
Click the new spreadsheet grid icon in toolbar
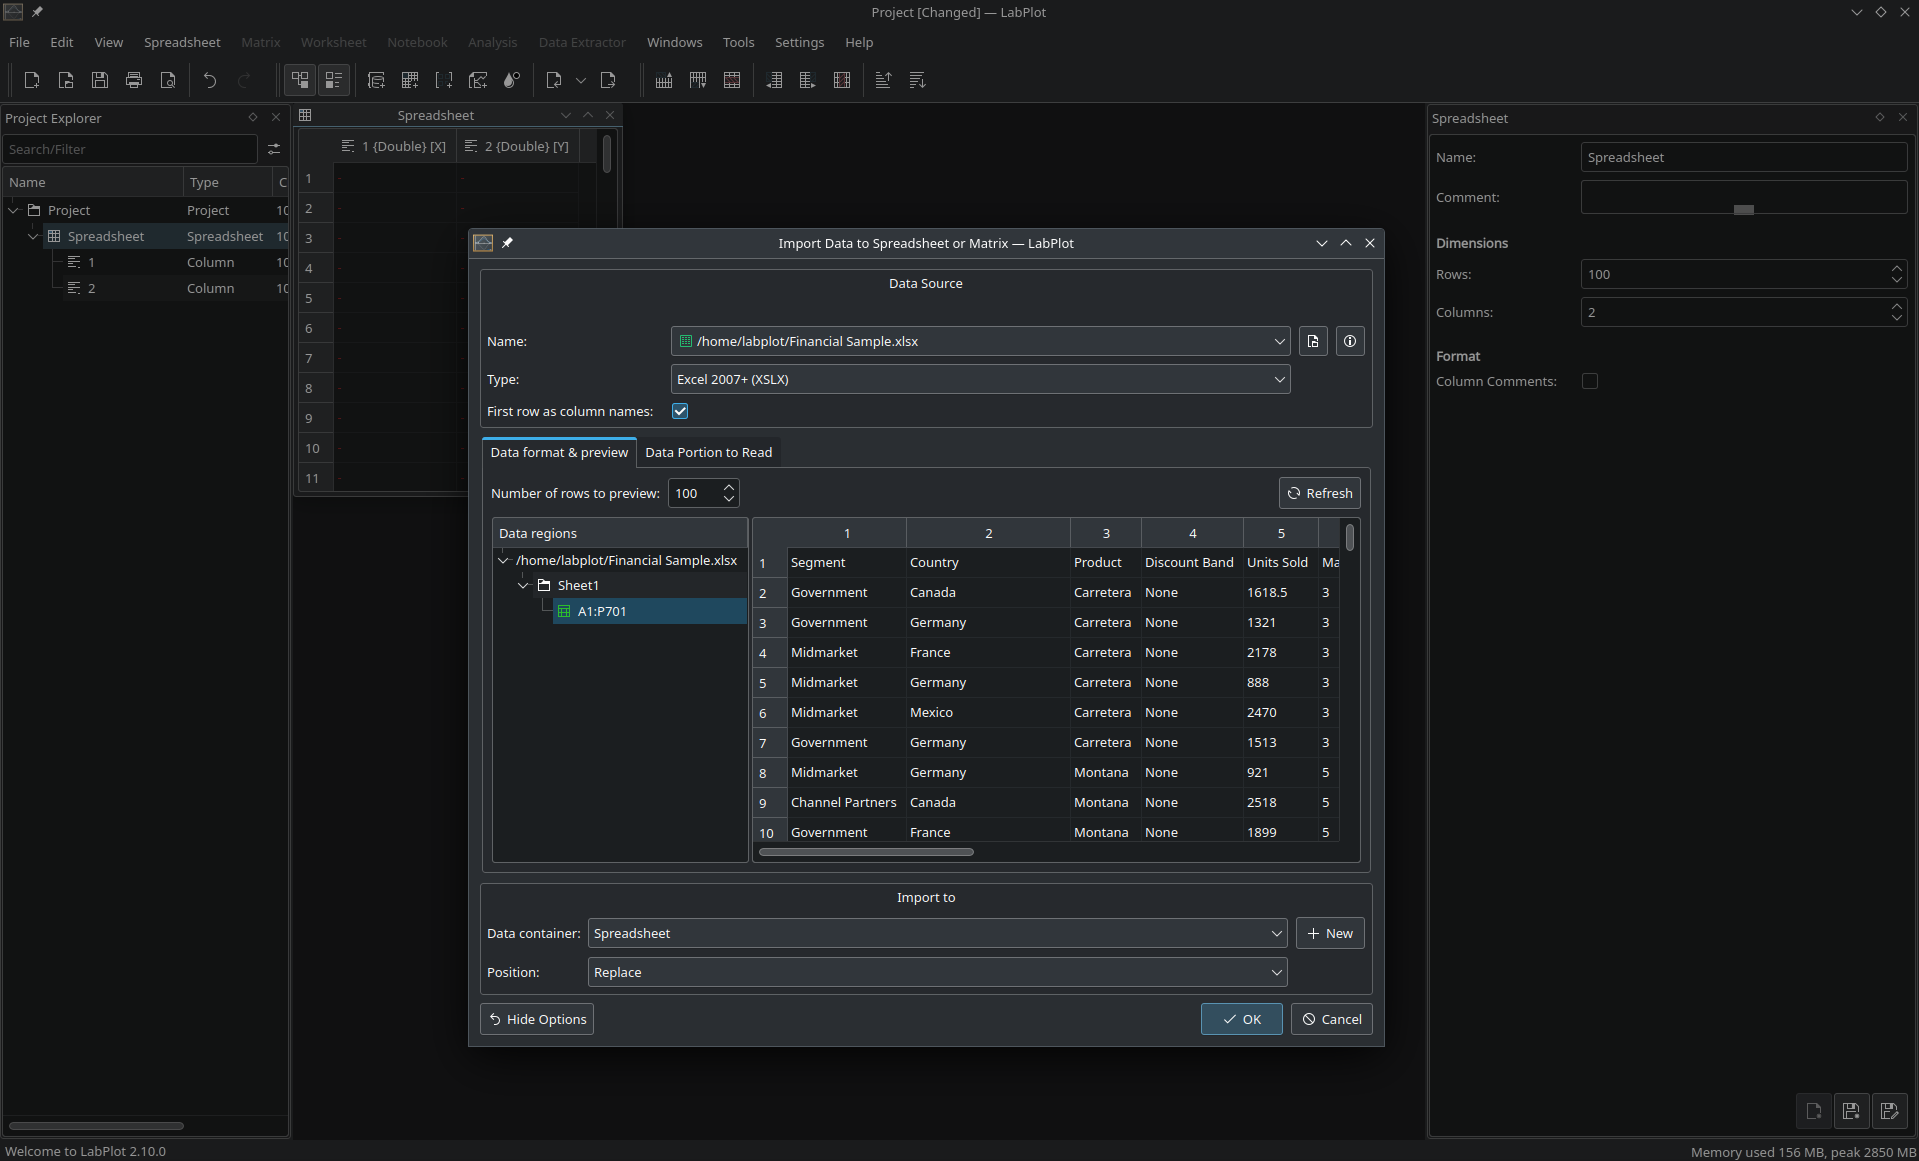coord(410,80)
